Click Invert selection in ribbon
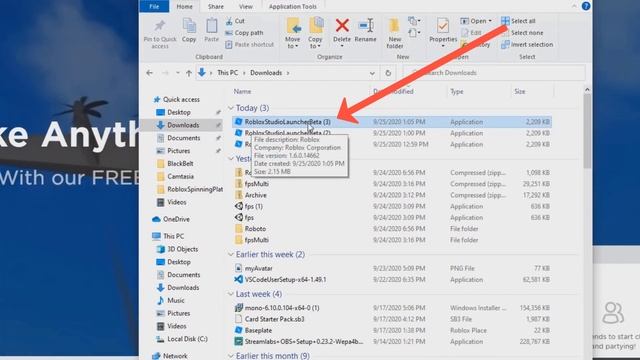The width and height of the screenshot is (640, 360). (527, 44)
